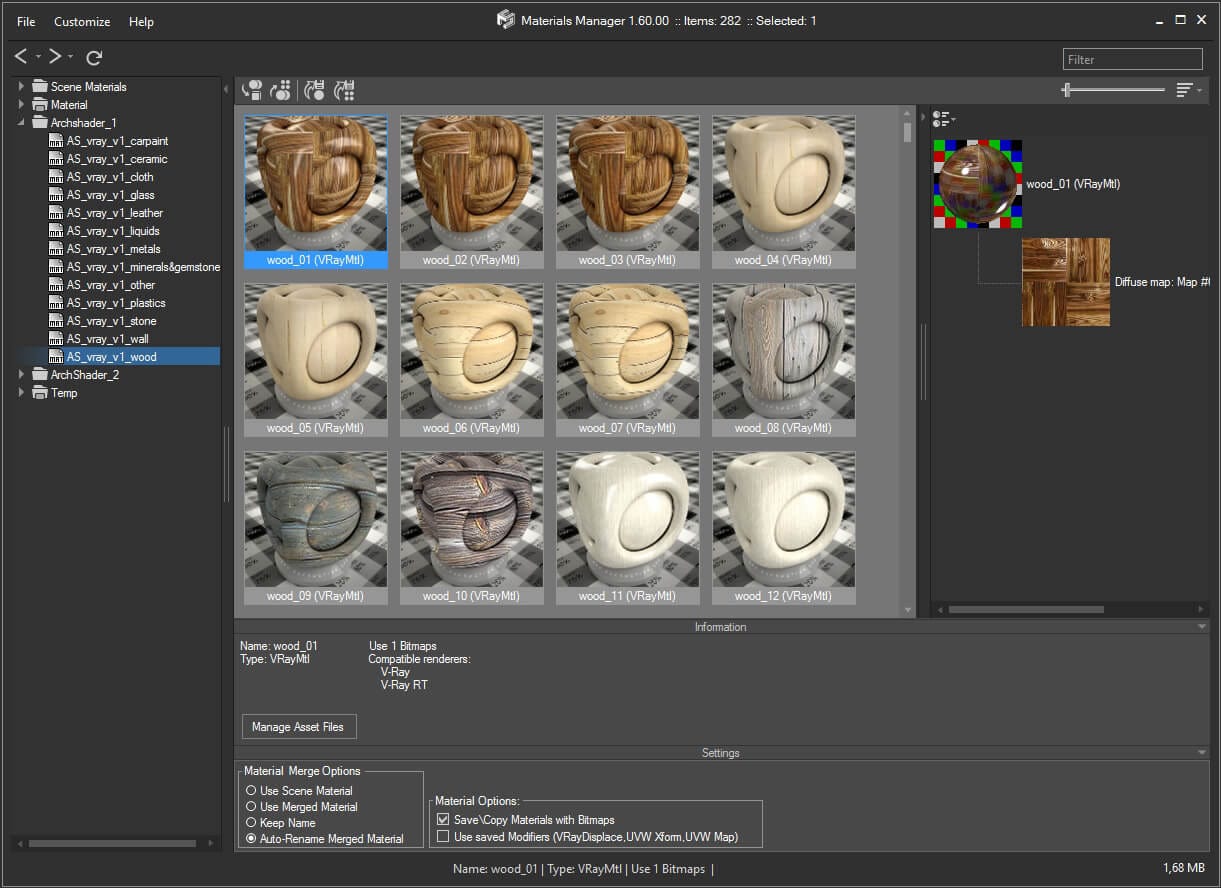Viewport: 1221px width, 888px height.
Task: Open the Customize menu
Action: click(82, 21)
